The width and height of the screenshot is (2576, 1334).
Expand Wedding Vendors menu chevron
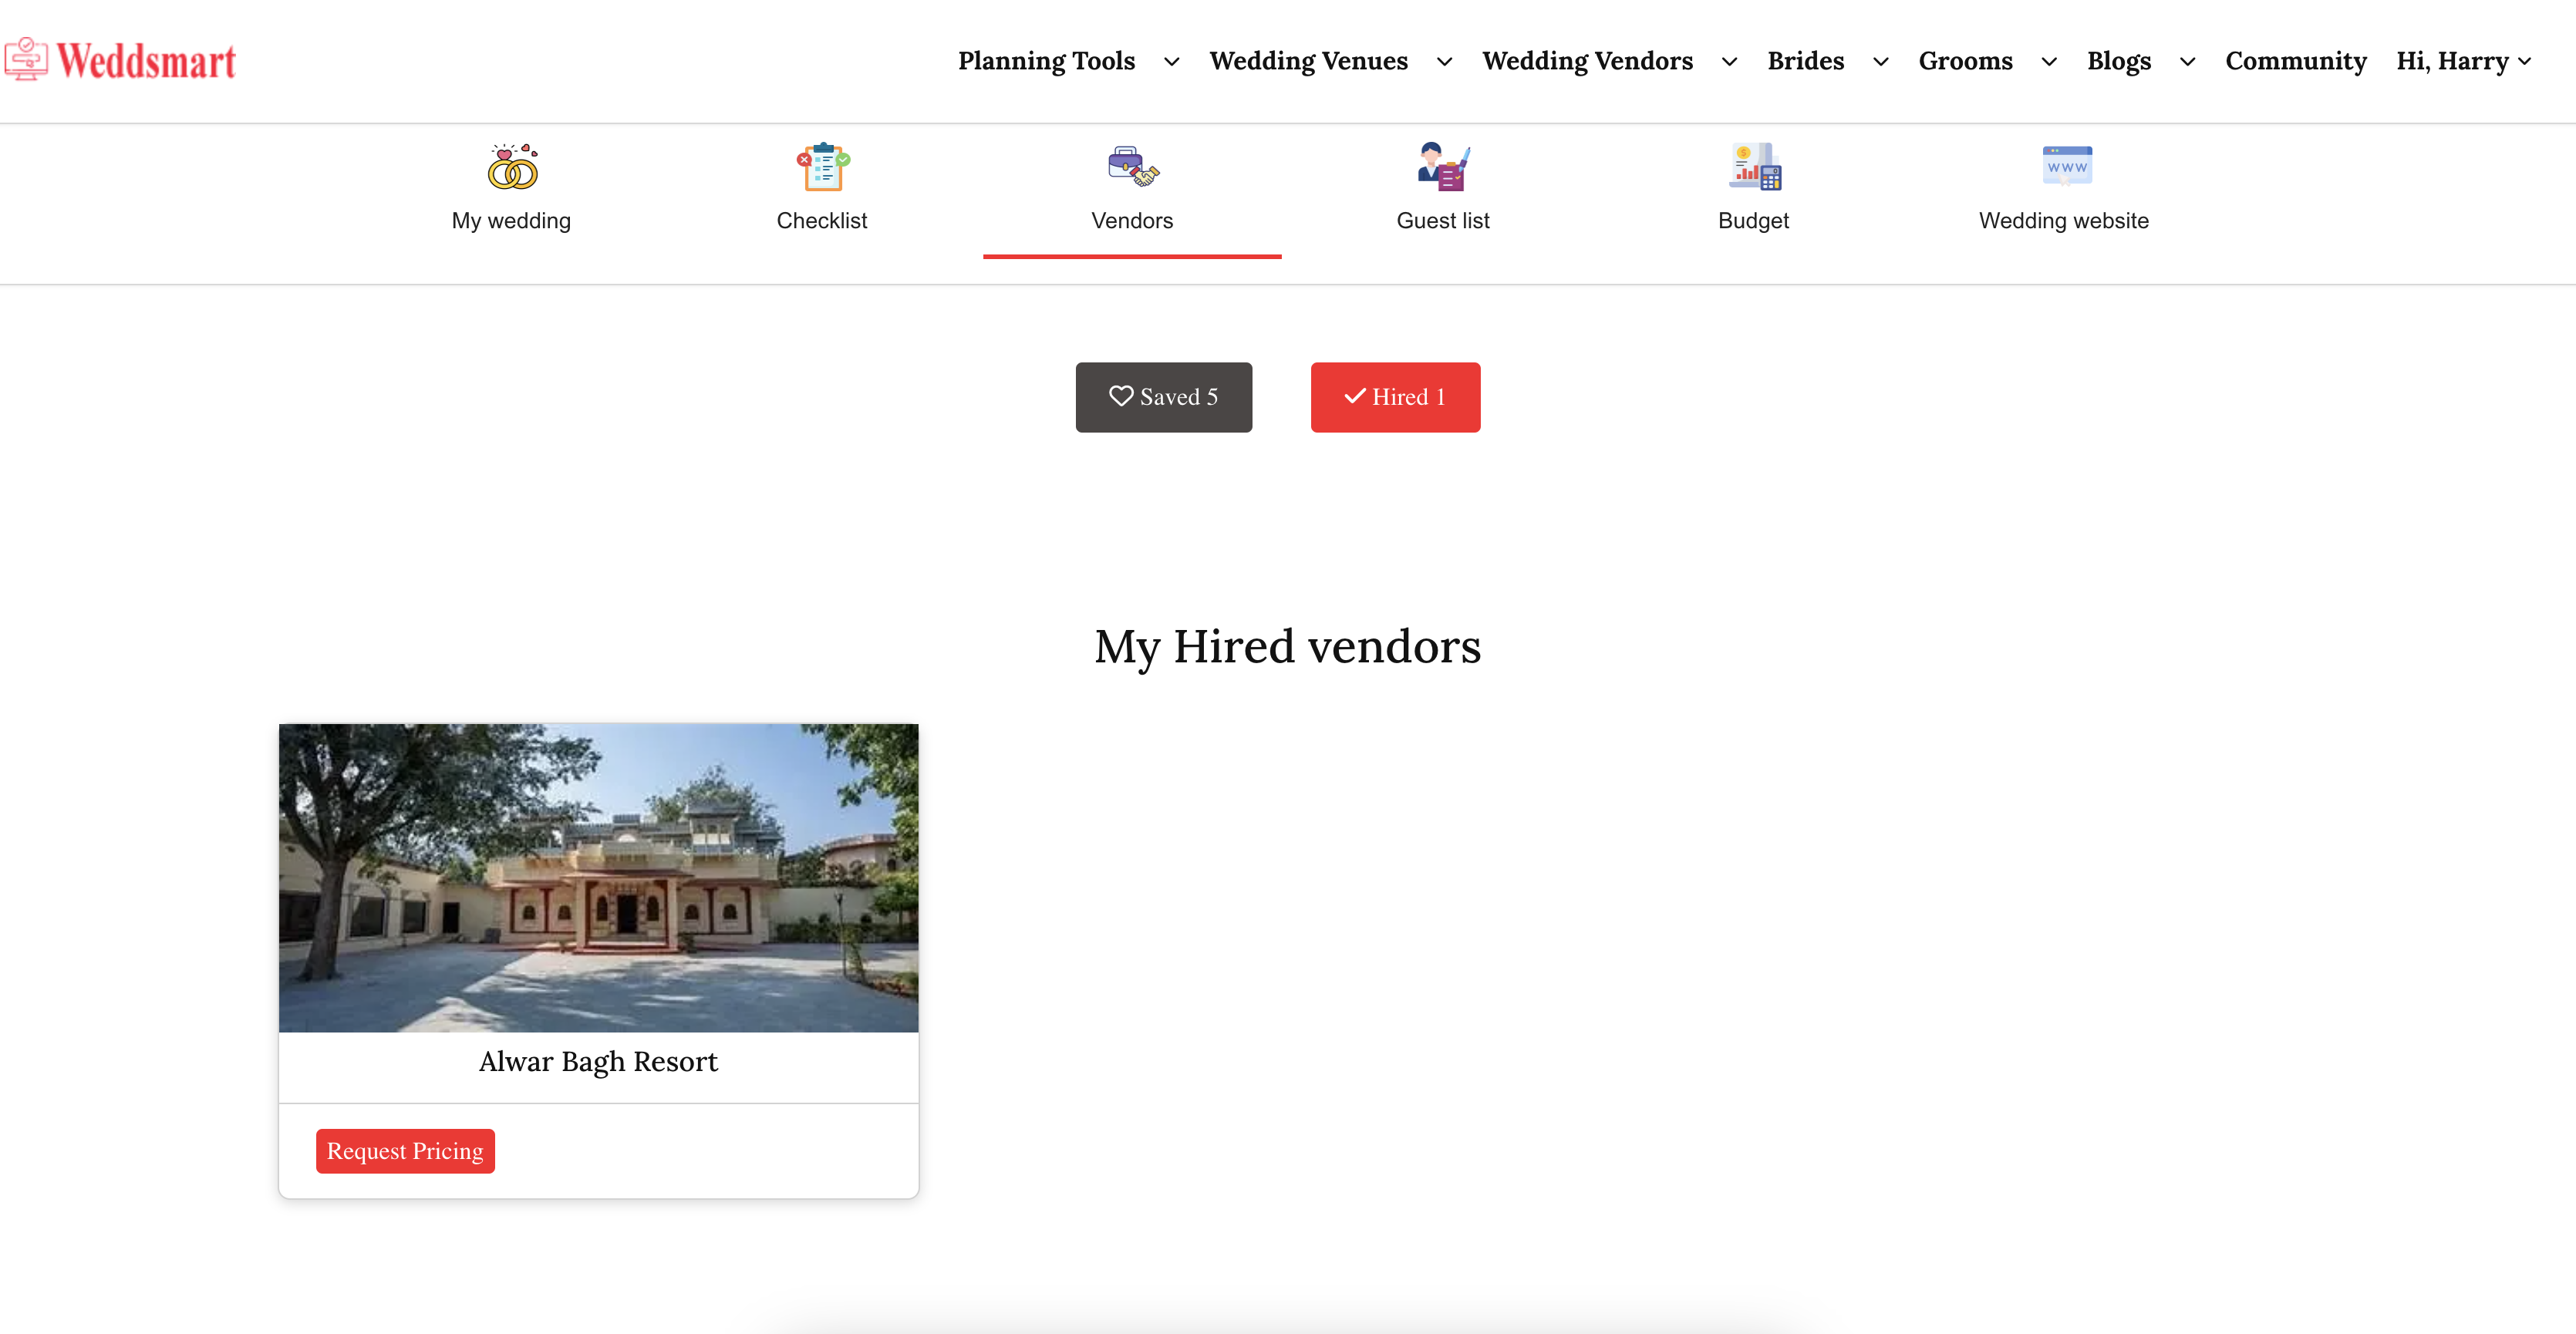[1729, 62]
